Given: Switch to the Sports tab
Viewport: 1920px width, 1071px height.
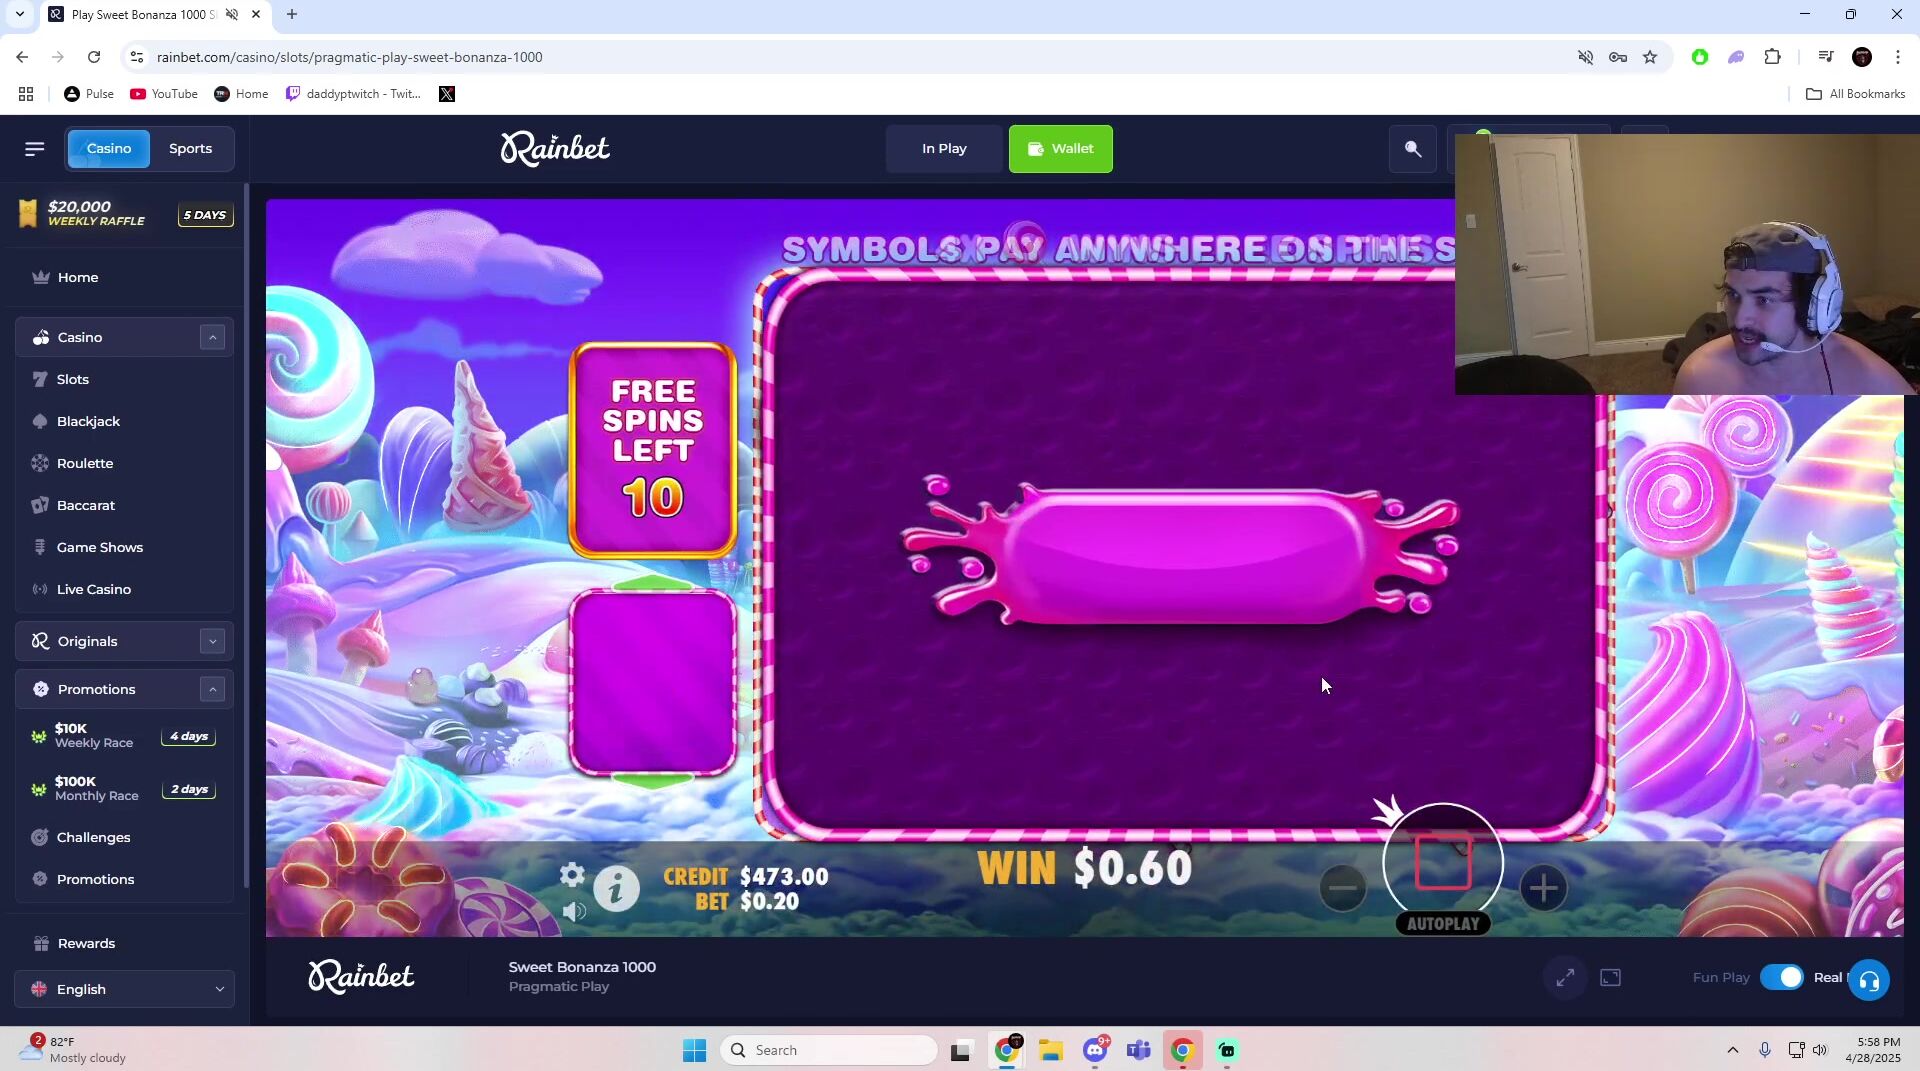Looking at the screenshot, I should click(x=190, y=149).
